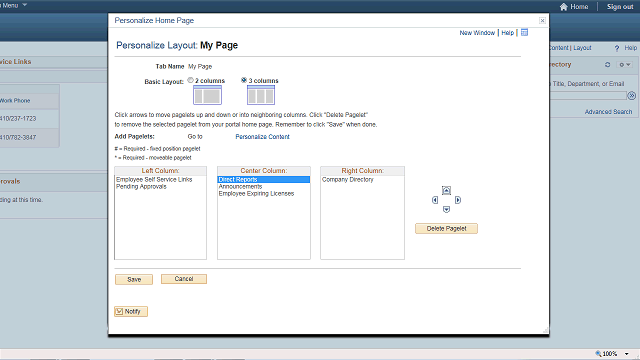
Task: Move pagelet down with the down arrow
Action: coord(446,209)
